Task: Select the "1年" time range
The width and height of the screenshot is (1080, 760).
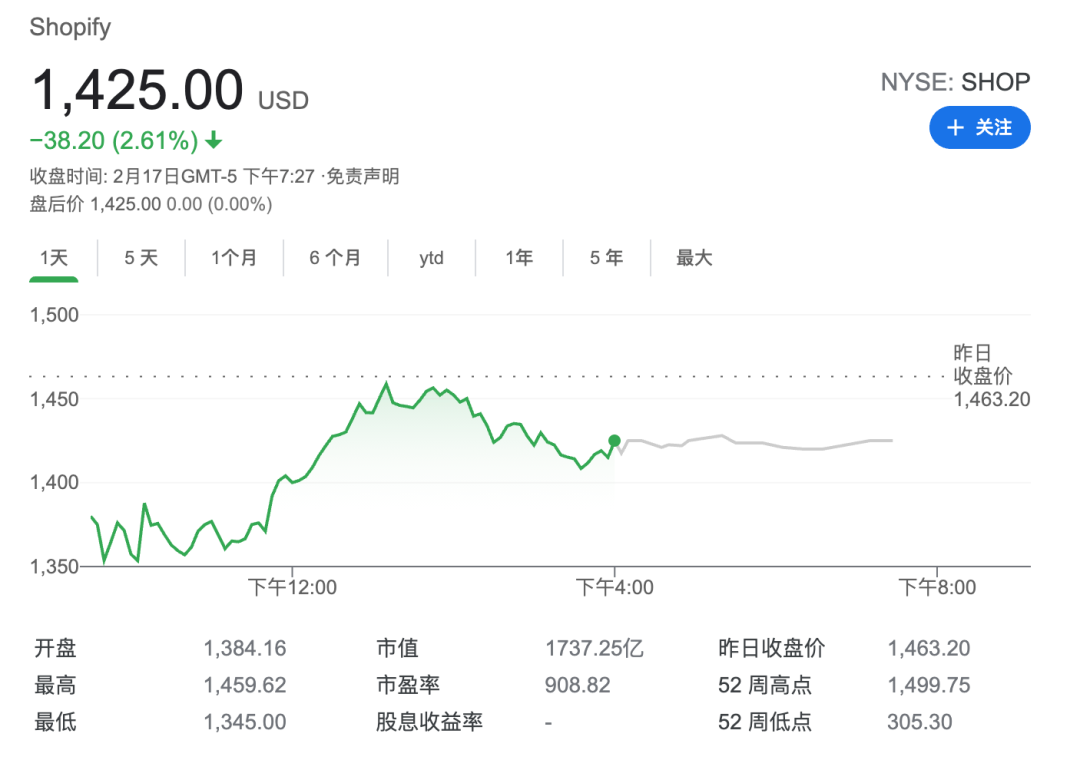Action: 519,257
